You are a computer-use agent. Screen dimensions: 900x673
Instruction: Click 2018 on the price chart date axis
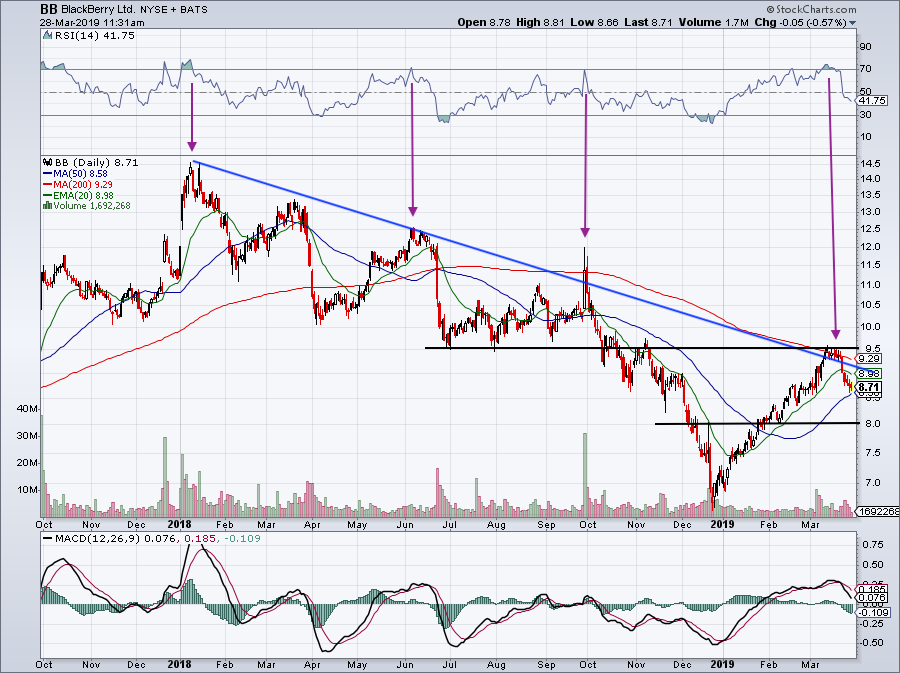180,524
